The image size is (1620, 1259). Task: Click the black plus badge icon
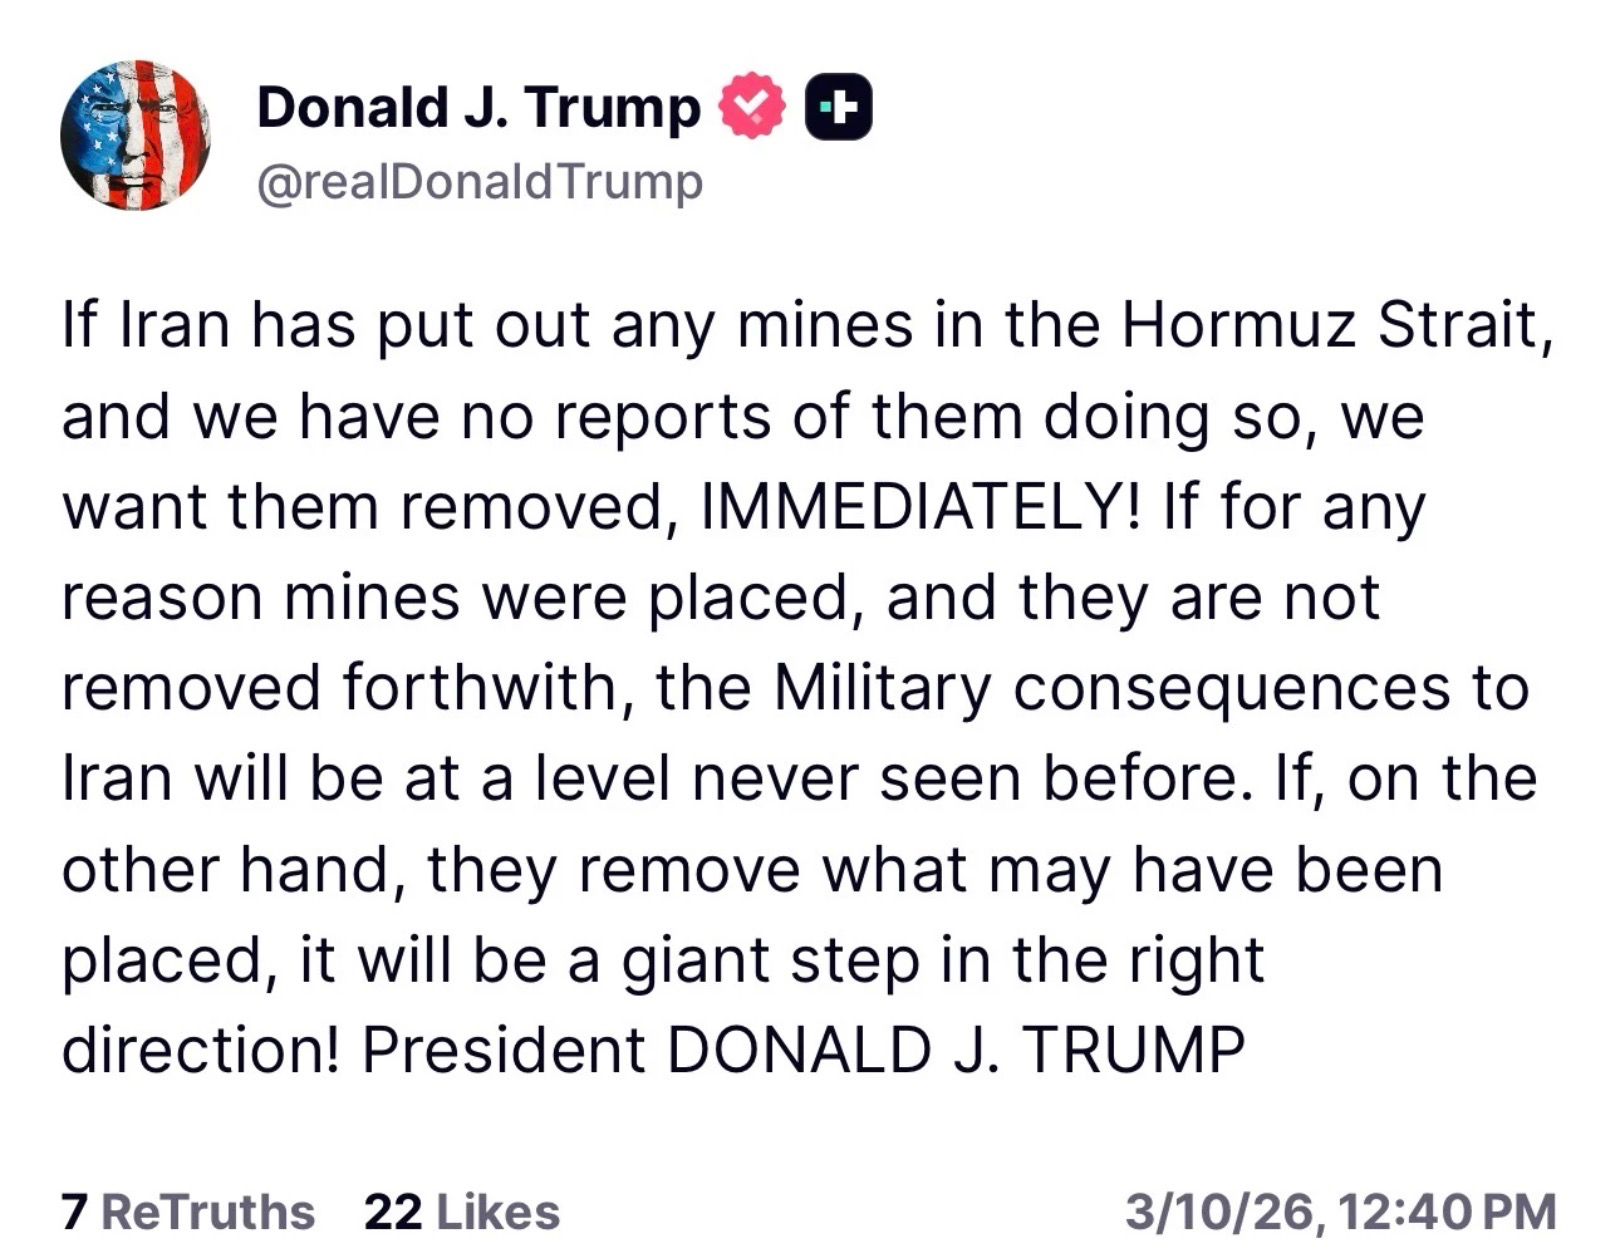(838, 106)
